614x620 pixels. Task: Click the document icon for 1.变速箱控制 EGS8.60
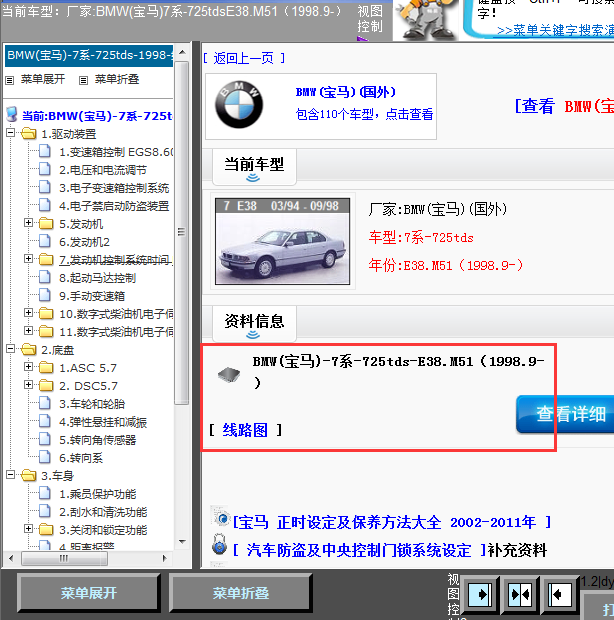45,151
